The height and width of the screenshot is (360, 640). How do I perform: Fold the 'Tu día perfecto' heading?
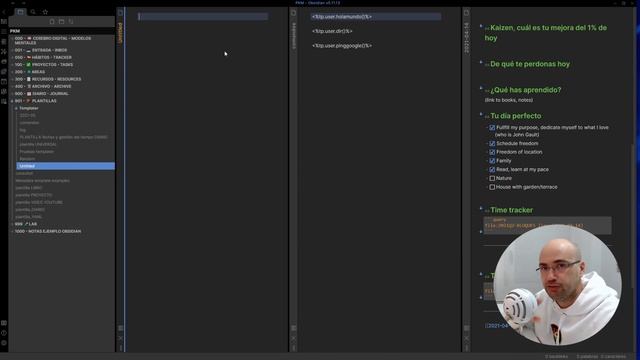coord(481,114)
